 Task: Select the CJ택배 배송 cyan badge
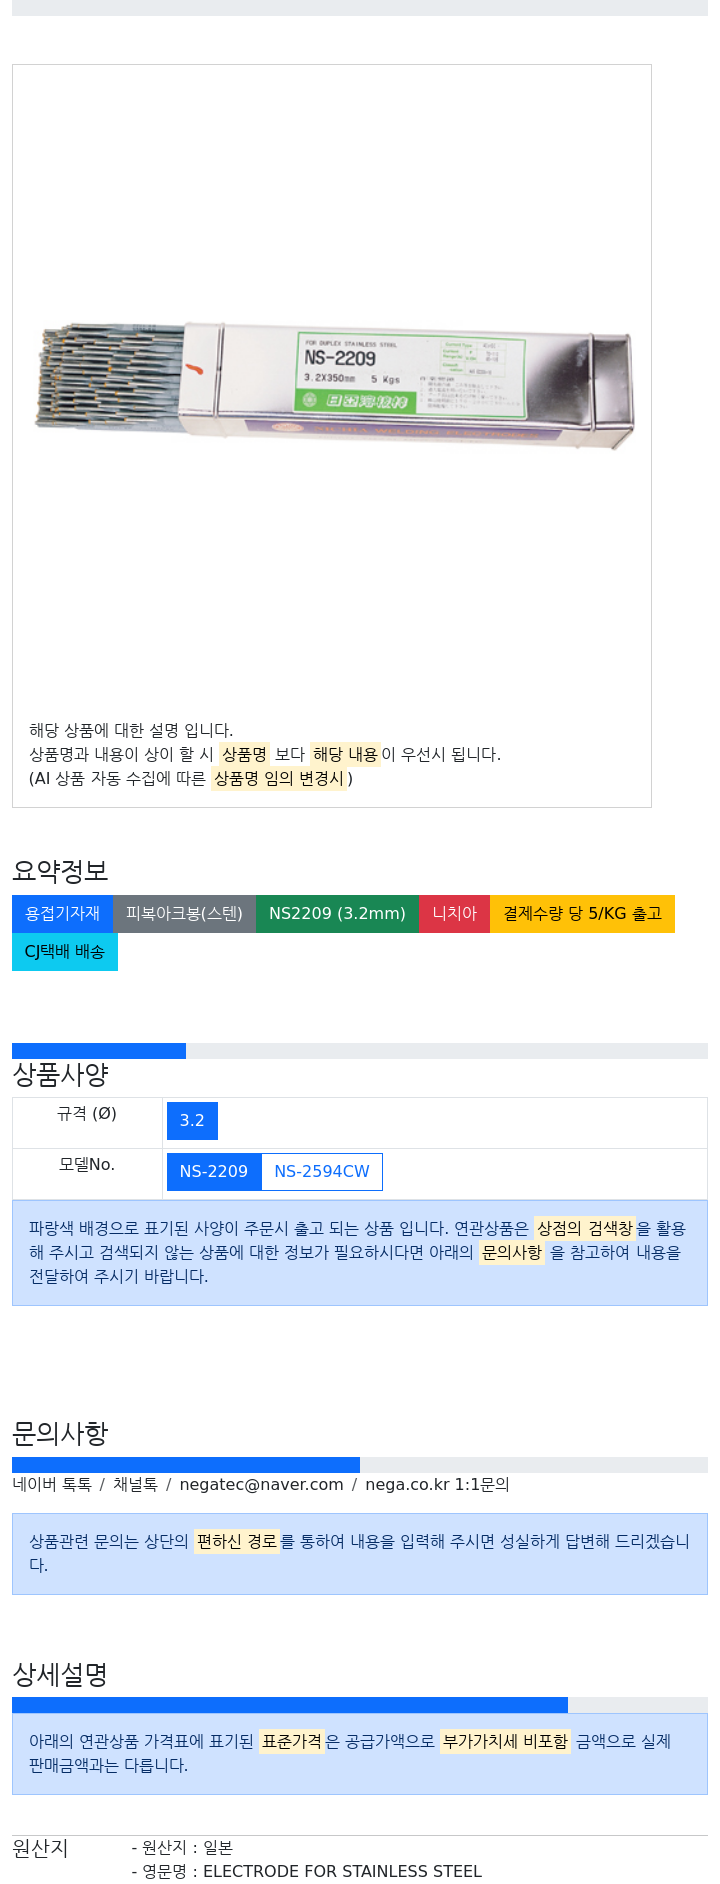coord(65,952)
